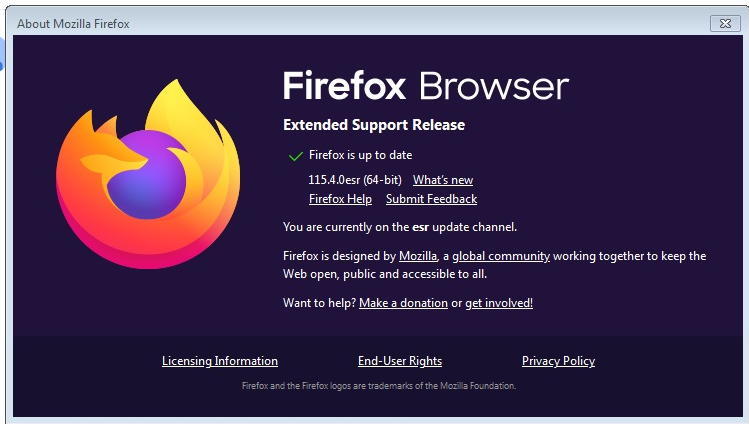Viewport: 749px width, 424px height.
Task: Click the 115.4.0esr (64-bit) version text
Action: (x=355, y=180)
